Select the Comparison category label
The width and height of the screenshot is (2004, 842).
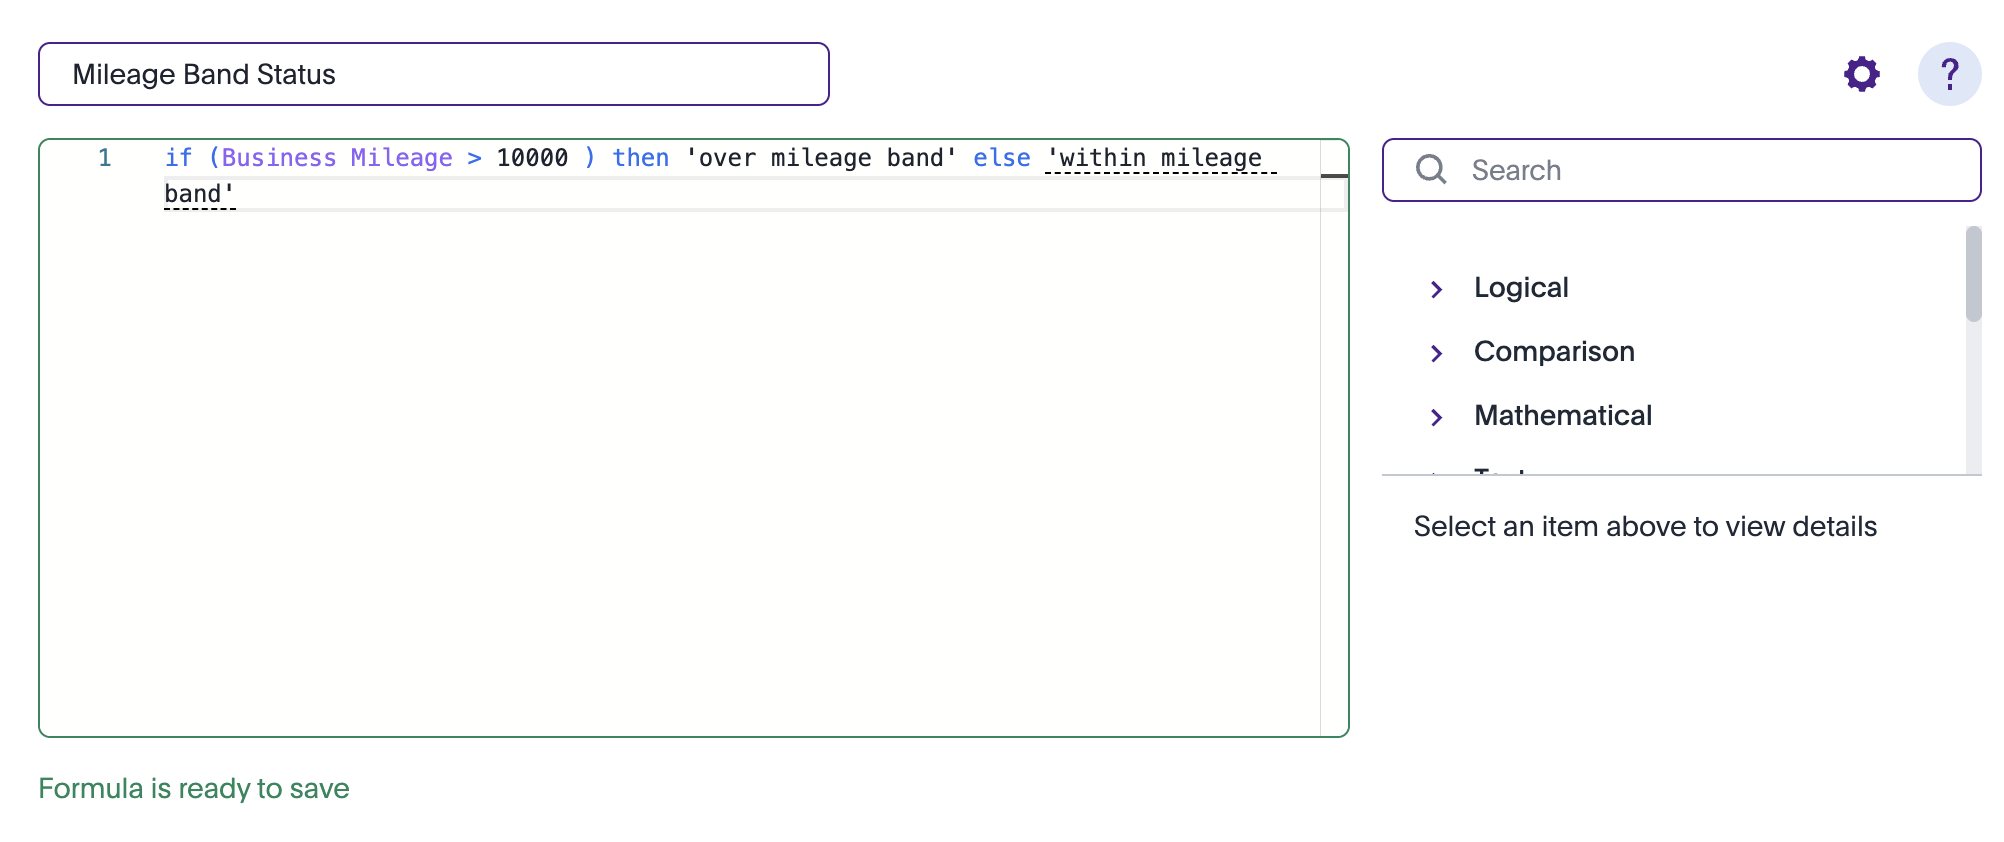click(1554, 352)
